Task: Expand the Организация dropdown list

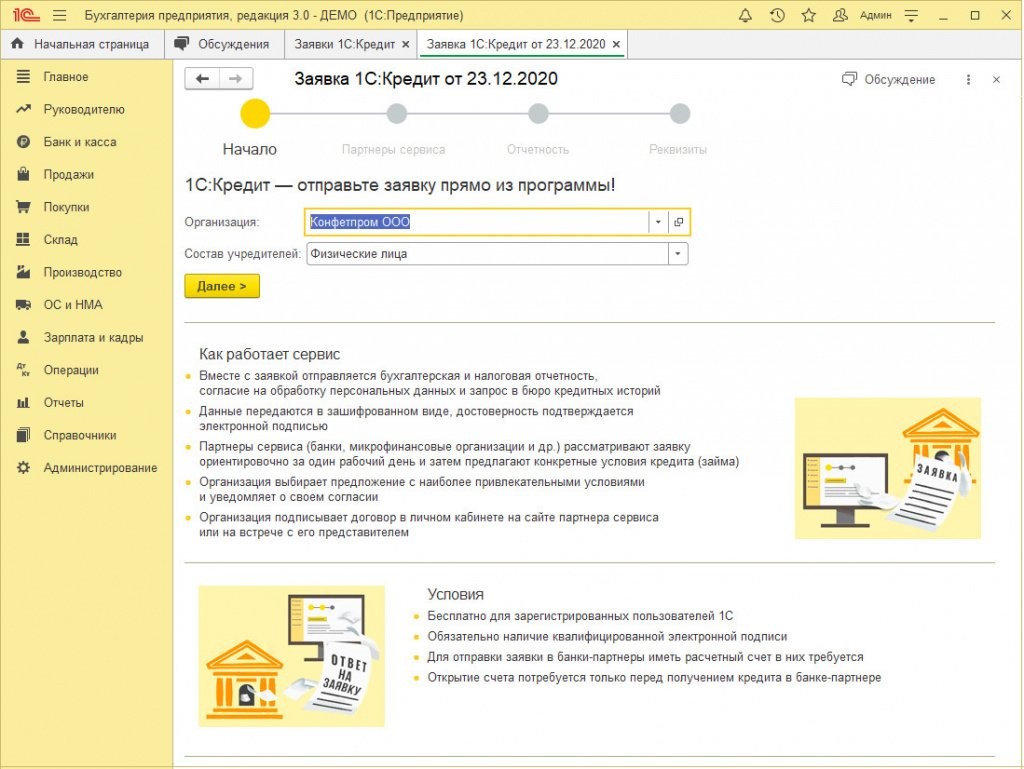Action: click(658, 222)
